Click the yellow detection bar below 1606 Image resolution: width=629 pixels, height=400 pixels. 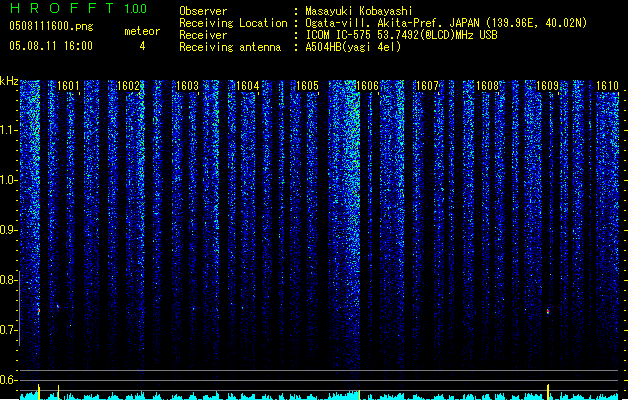[x=359, y=395]
